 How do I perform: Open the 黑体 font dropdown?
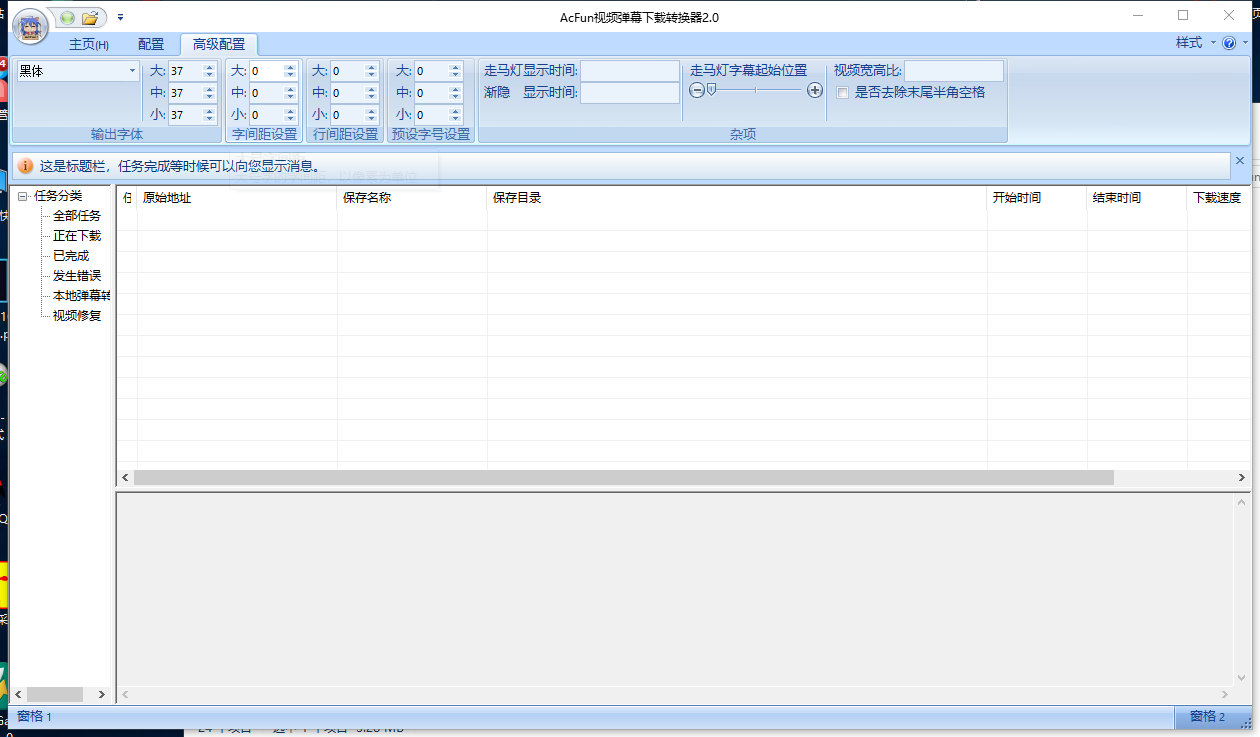[x=132, y=71]
